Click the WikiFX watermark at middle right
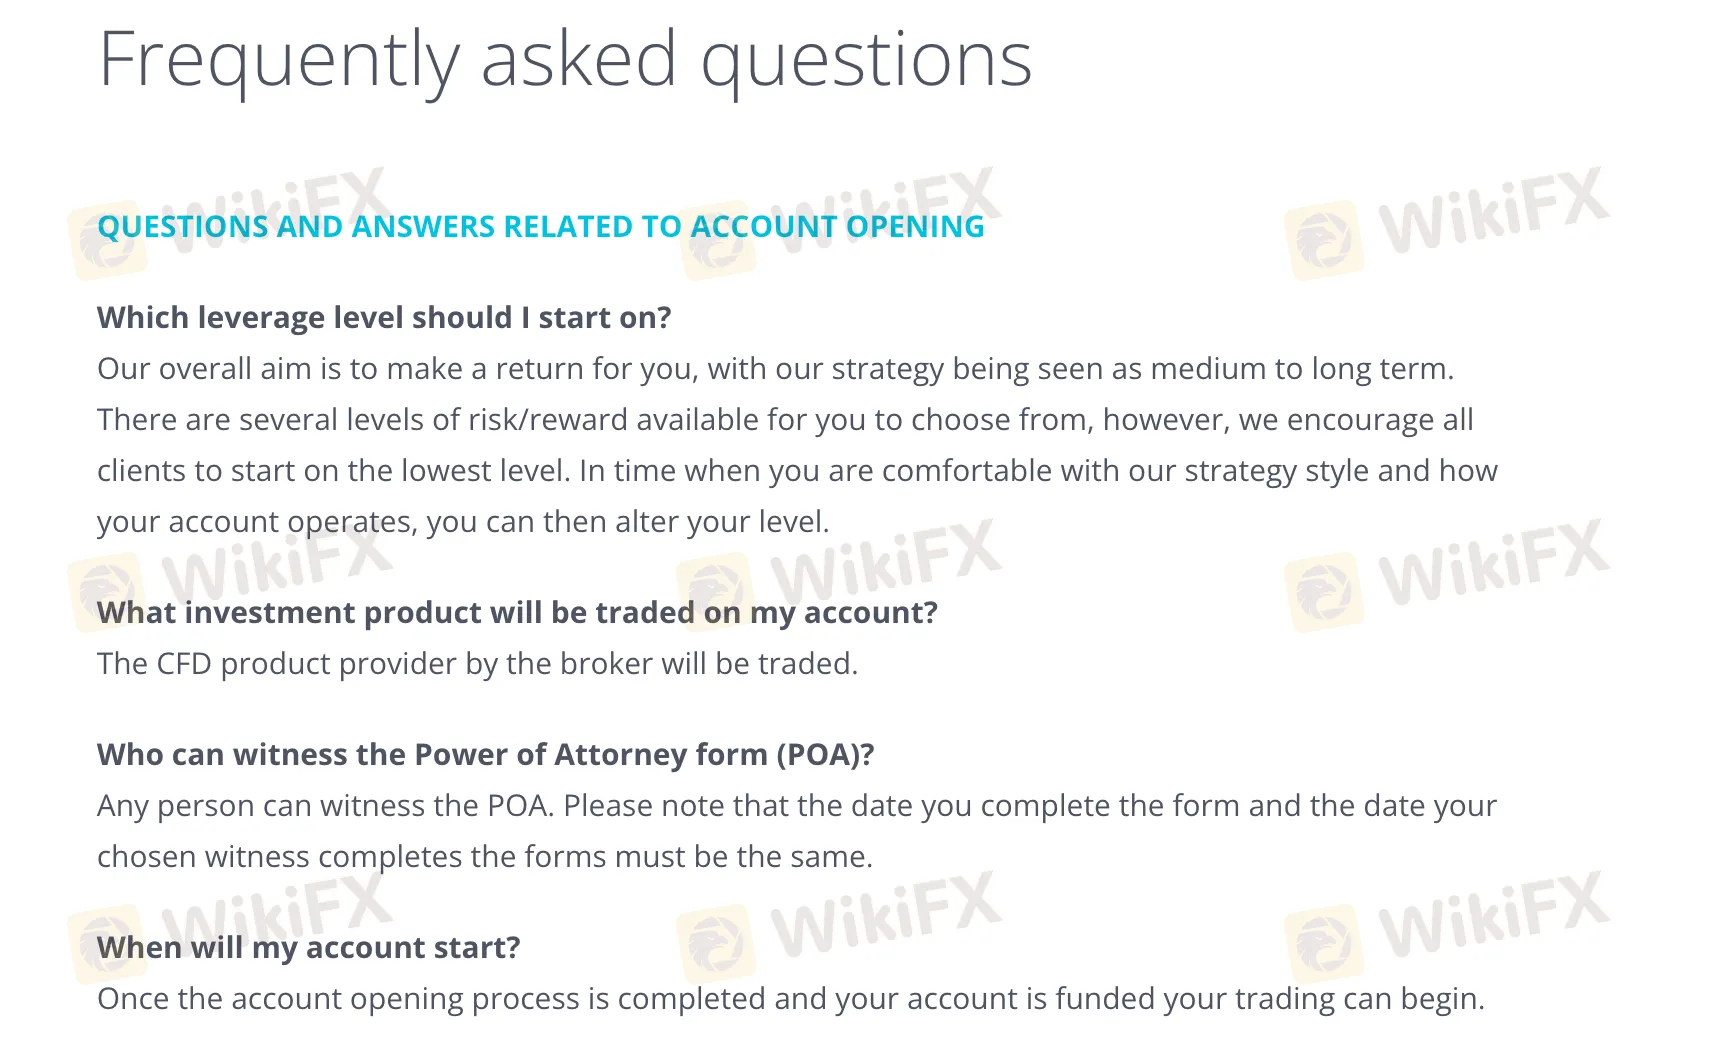This screenshot has height=1042, width=1714. pyautogui.click(x=1447, y=575)
